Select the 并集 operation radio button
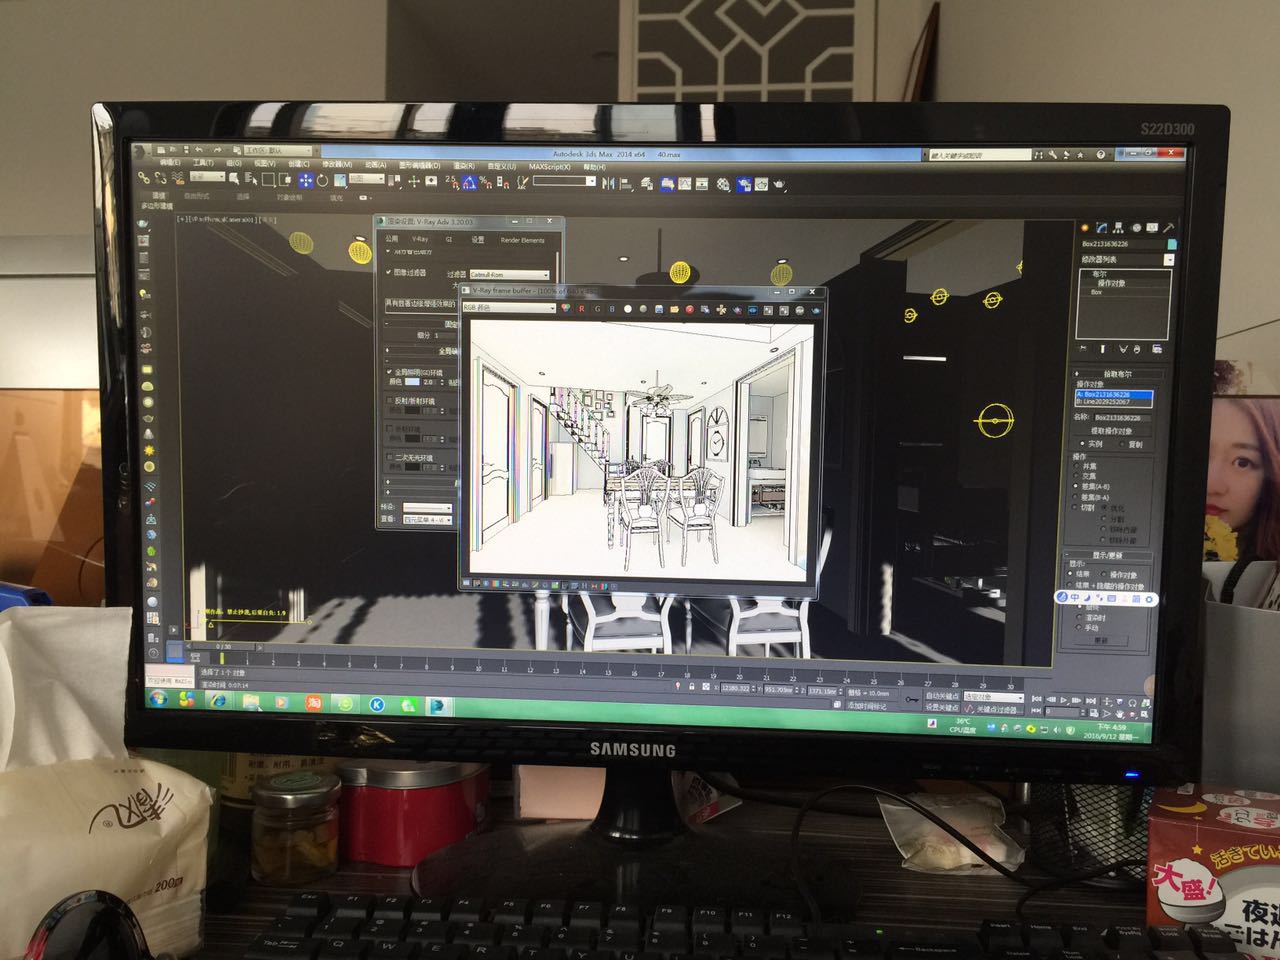1280x960 pixels. (1077, 466)
